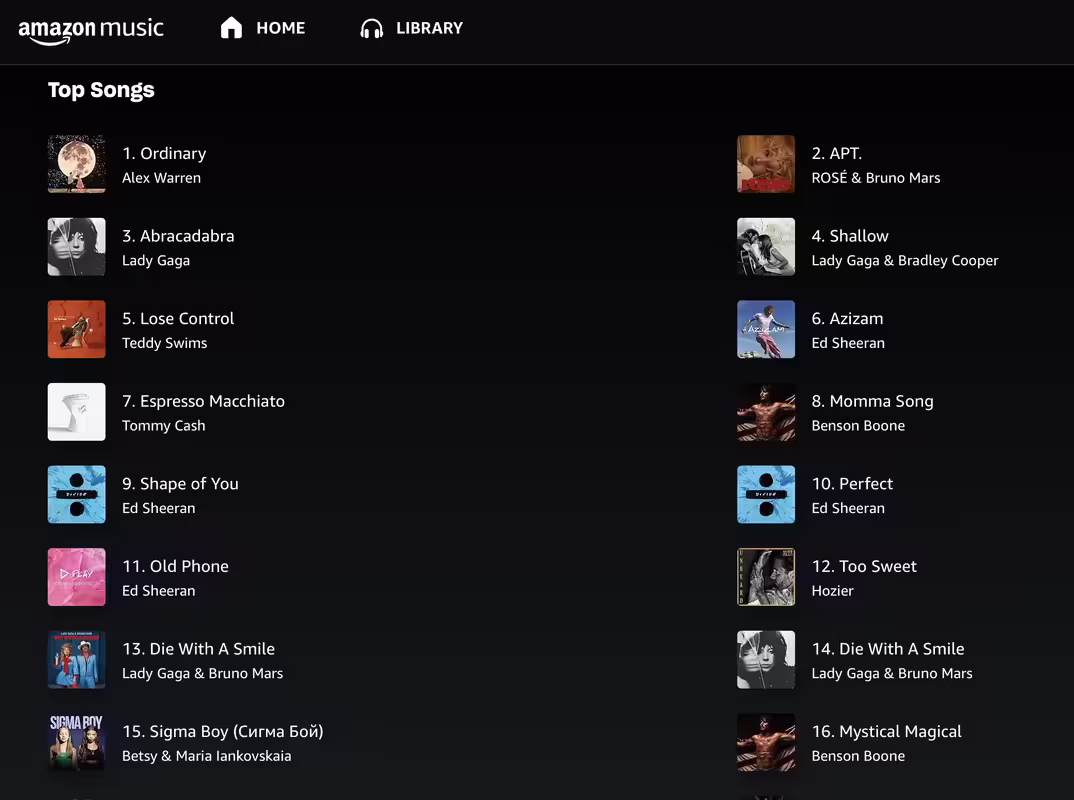Open the APT. album artwork
This screenshot has height=800, width=1074.
[766, 164]
